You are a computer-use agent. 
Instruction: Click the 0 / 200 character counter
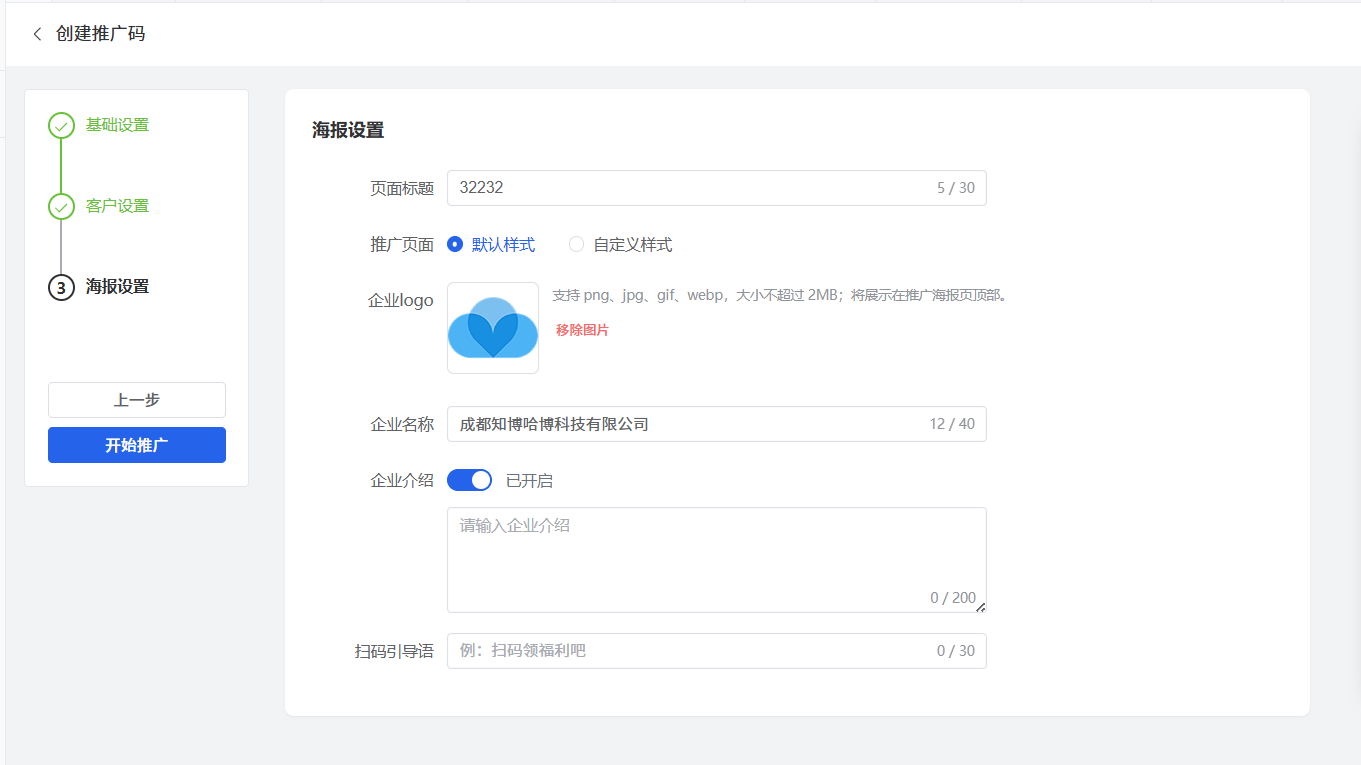pyautogui.click(x=953, y=598)
